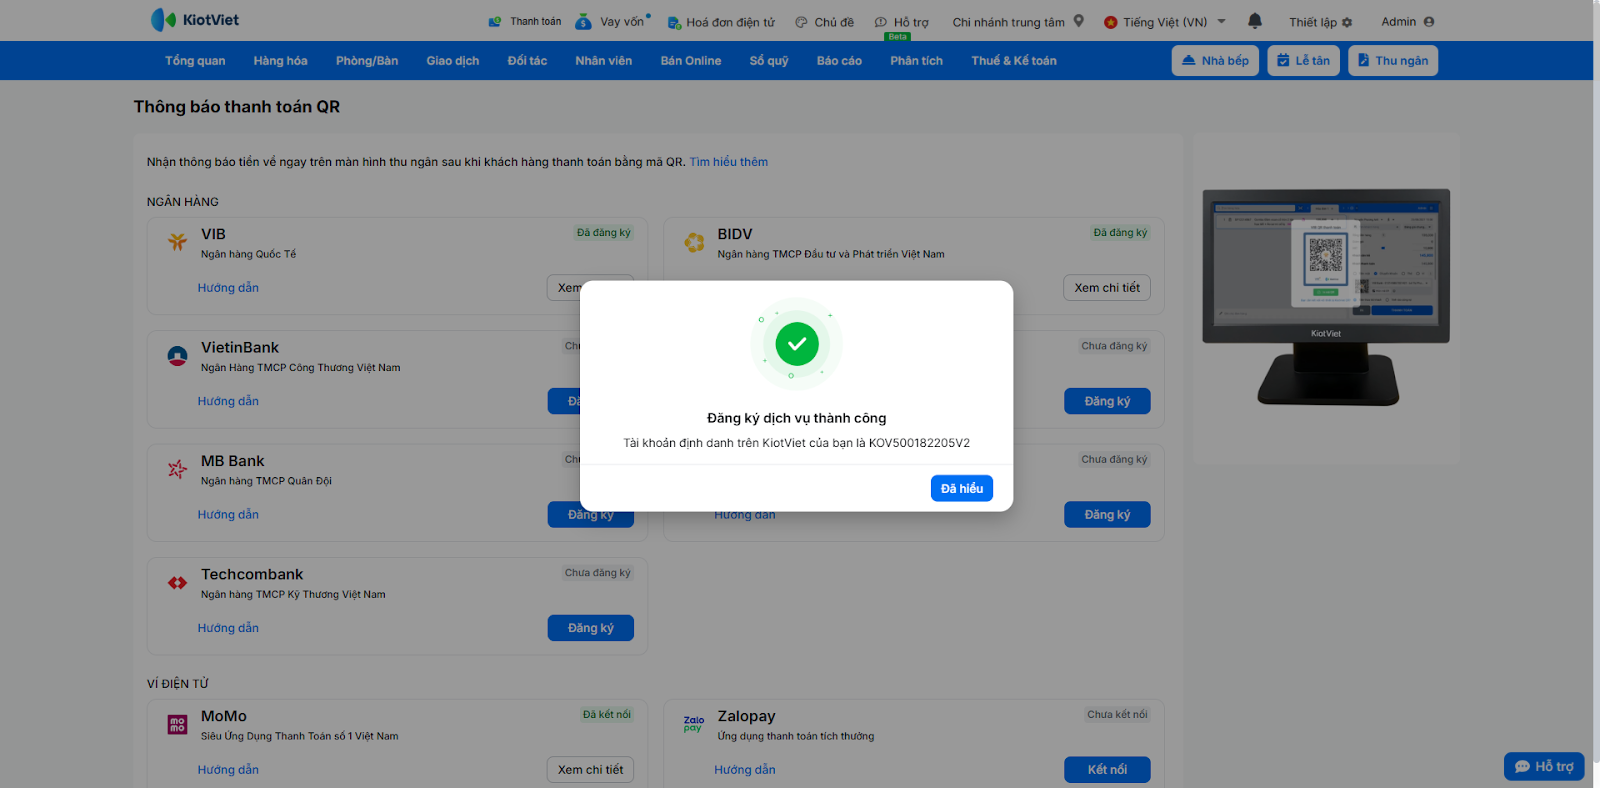The width and height of the screenshot is (1600, 788).
Task: Select the Chi nhánh trung tâm branch
Action: tap(1008, 22)
